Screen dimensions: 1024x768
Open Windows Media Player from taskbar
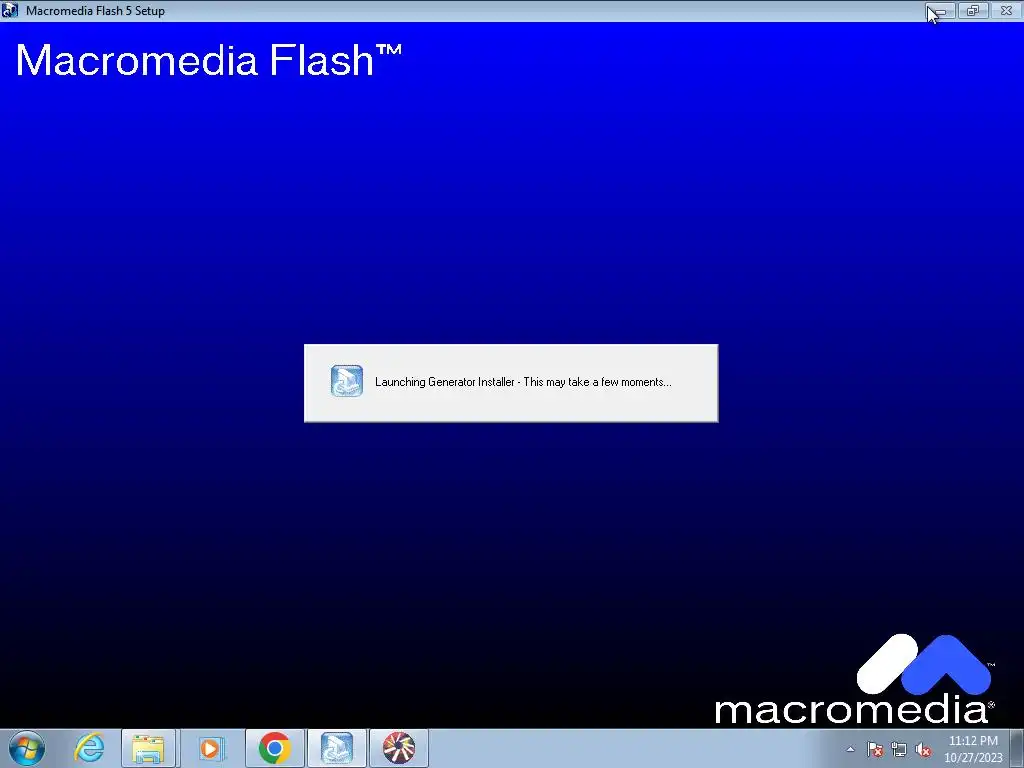pos(210,748)
